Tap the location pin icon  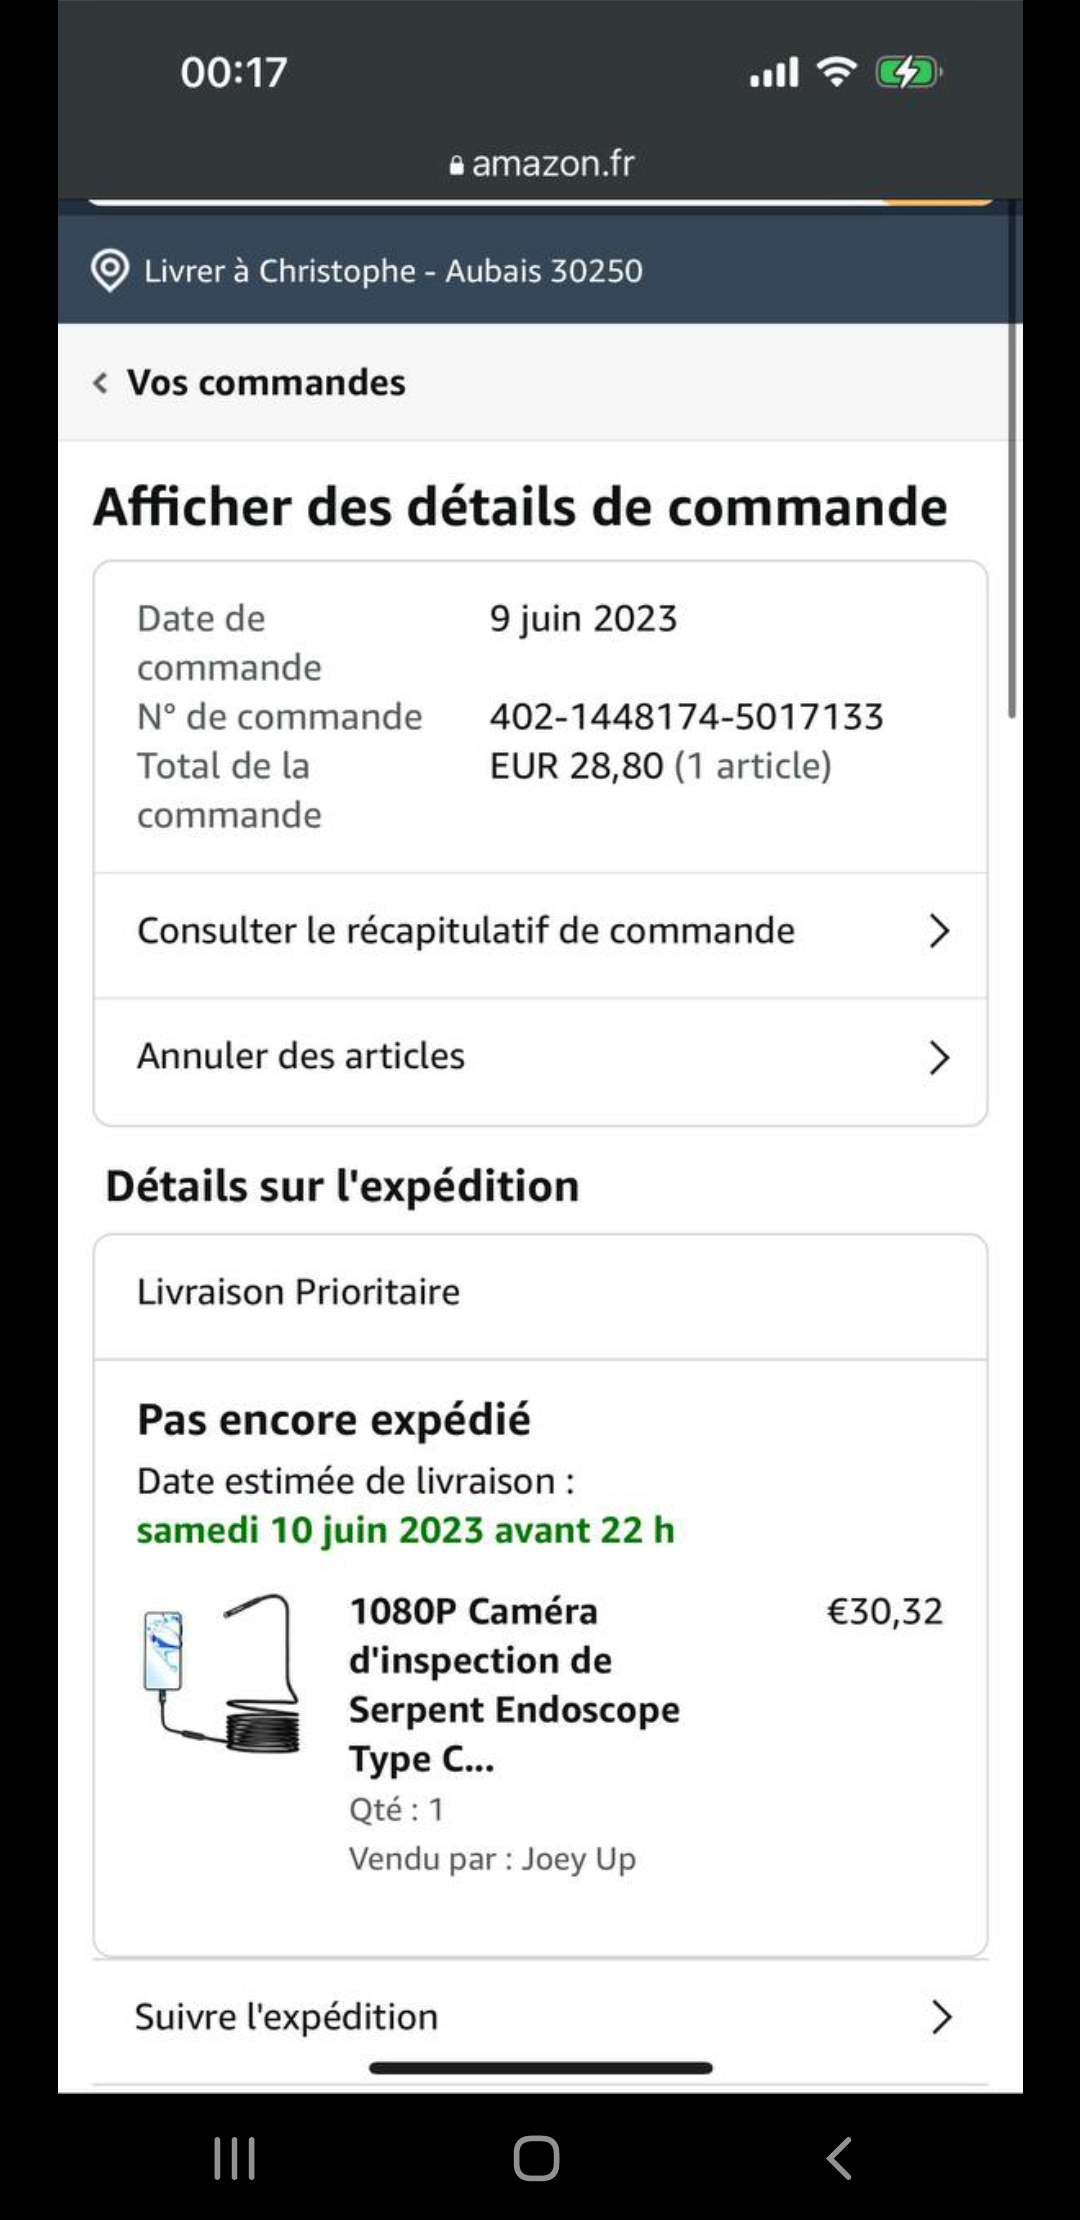[109, 271]
